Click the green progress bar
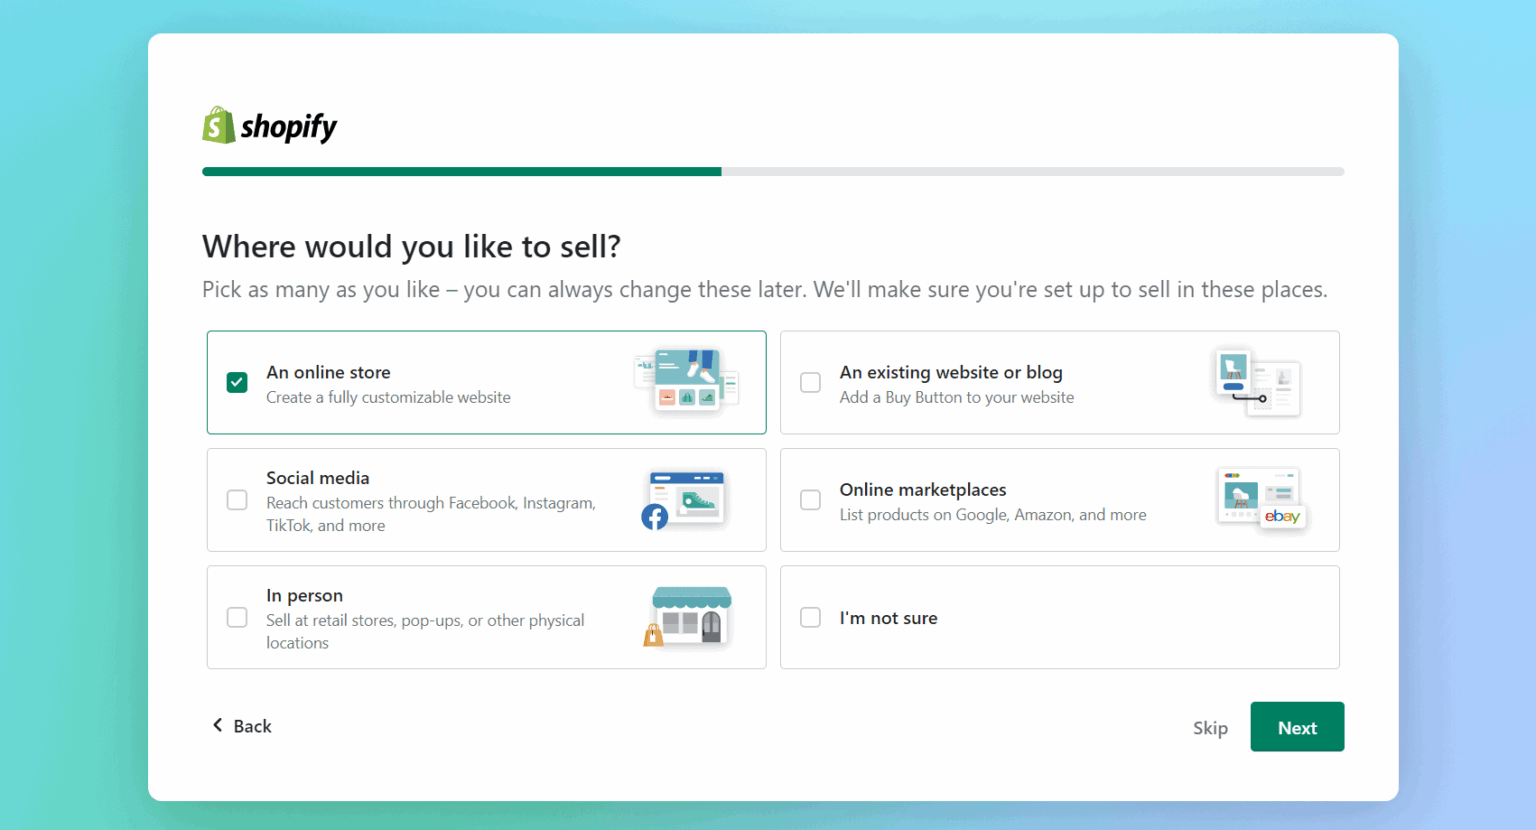This screenshot has width=1536, height=830. [460, 171]
